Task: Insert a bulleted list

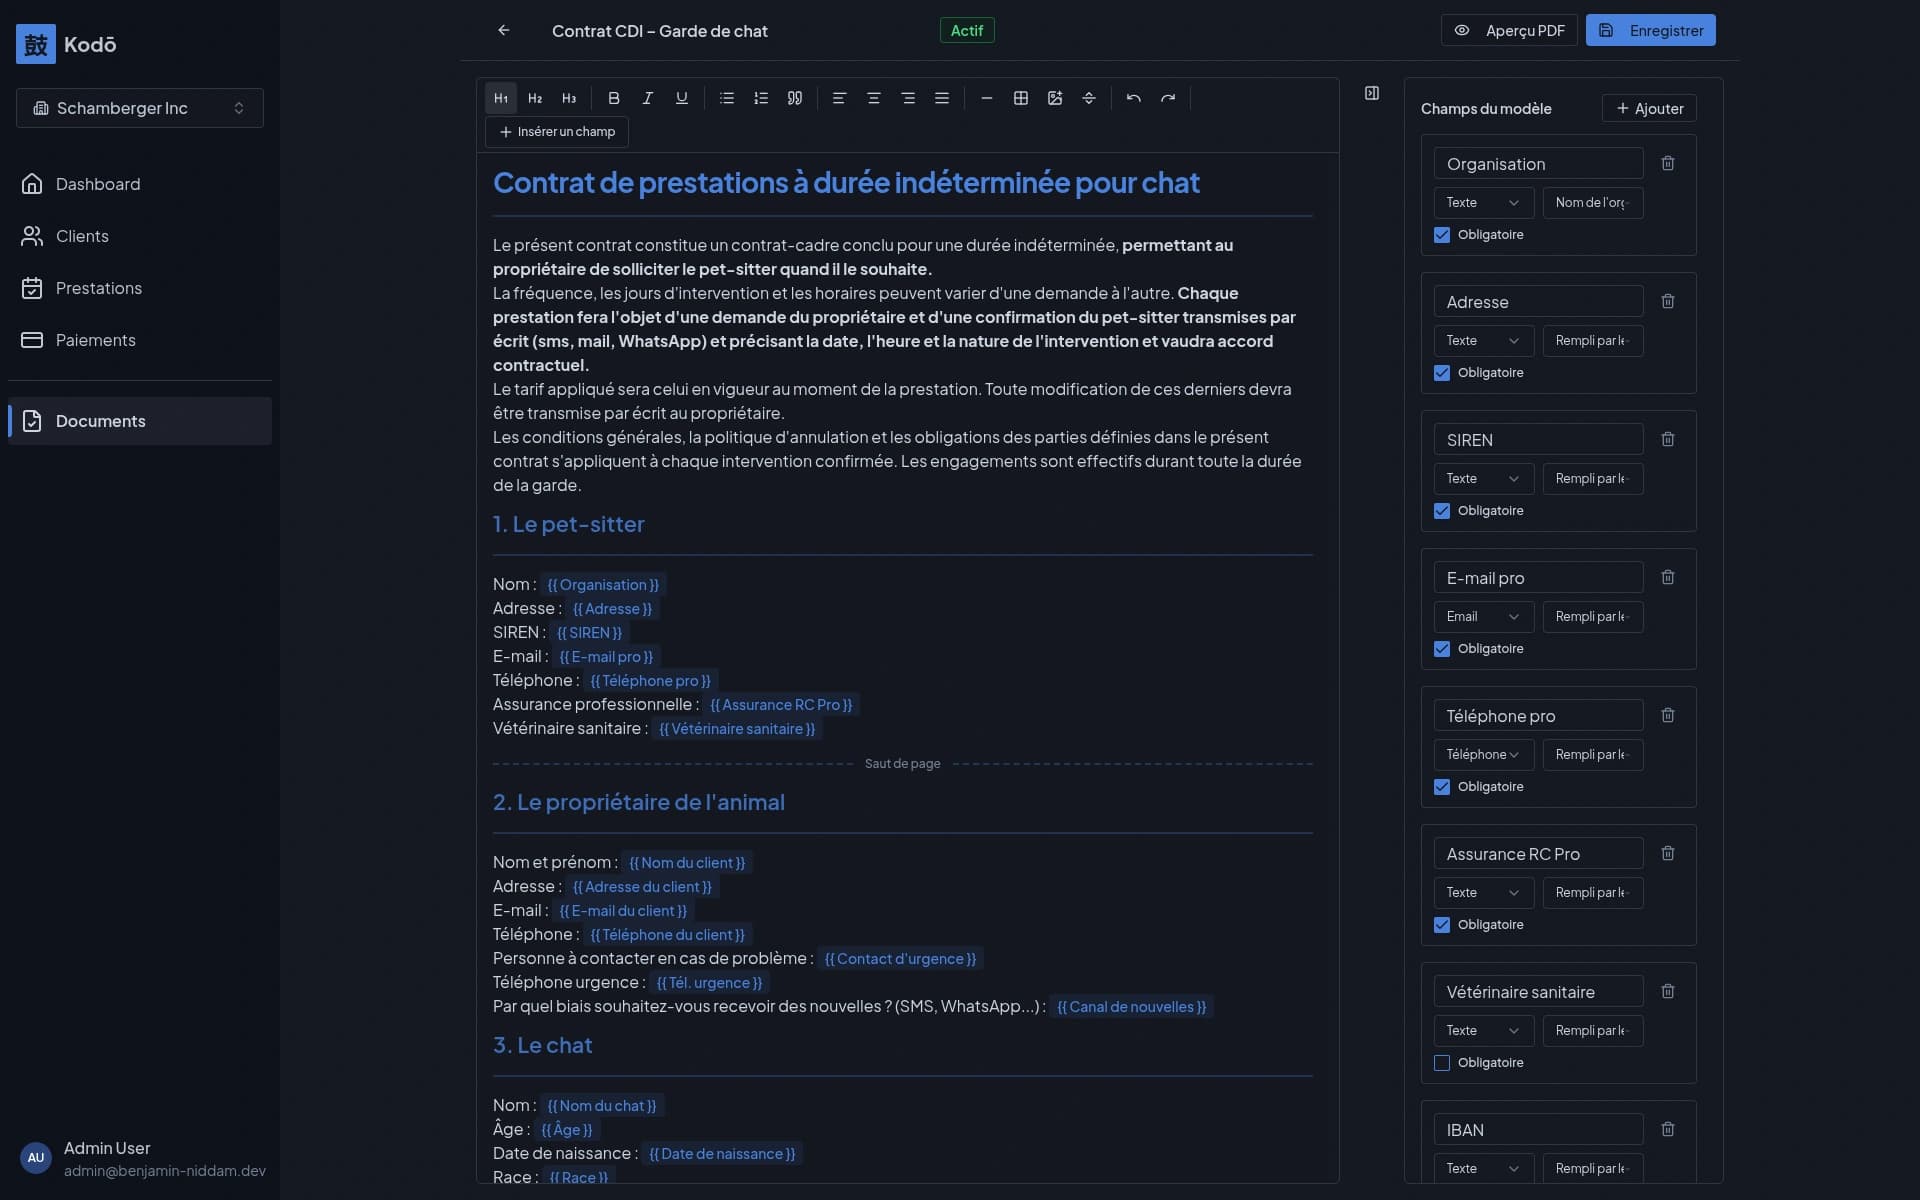Action: coord(726,98)
